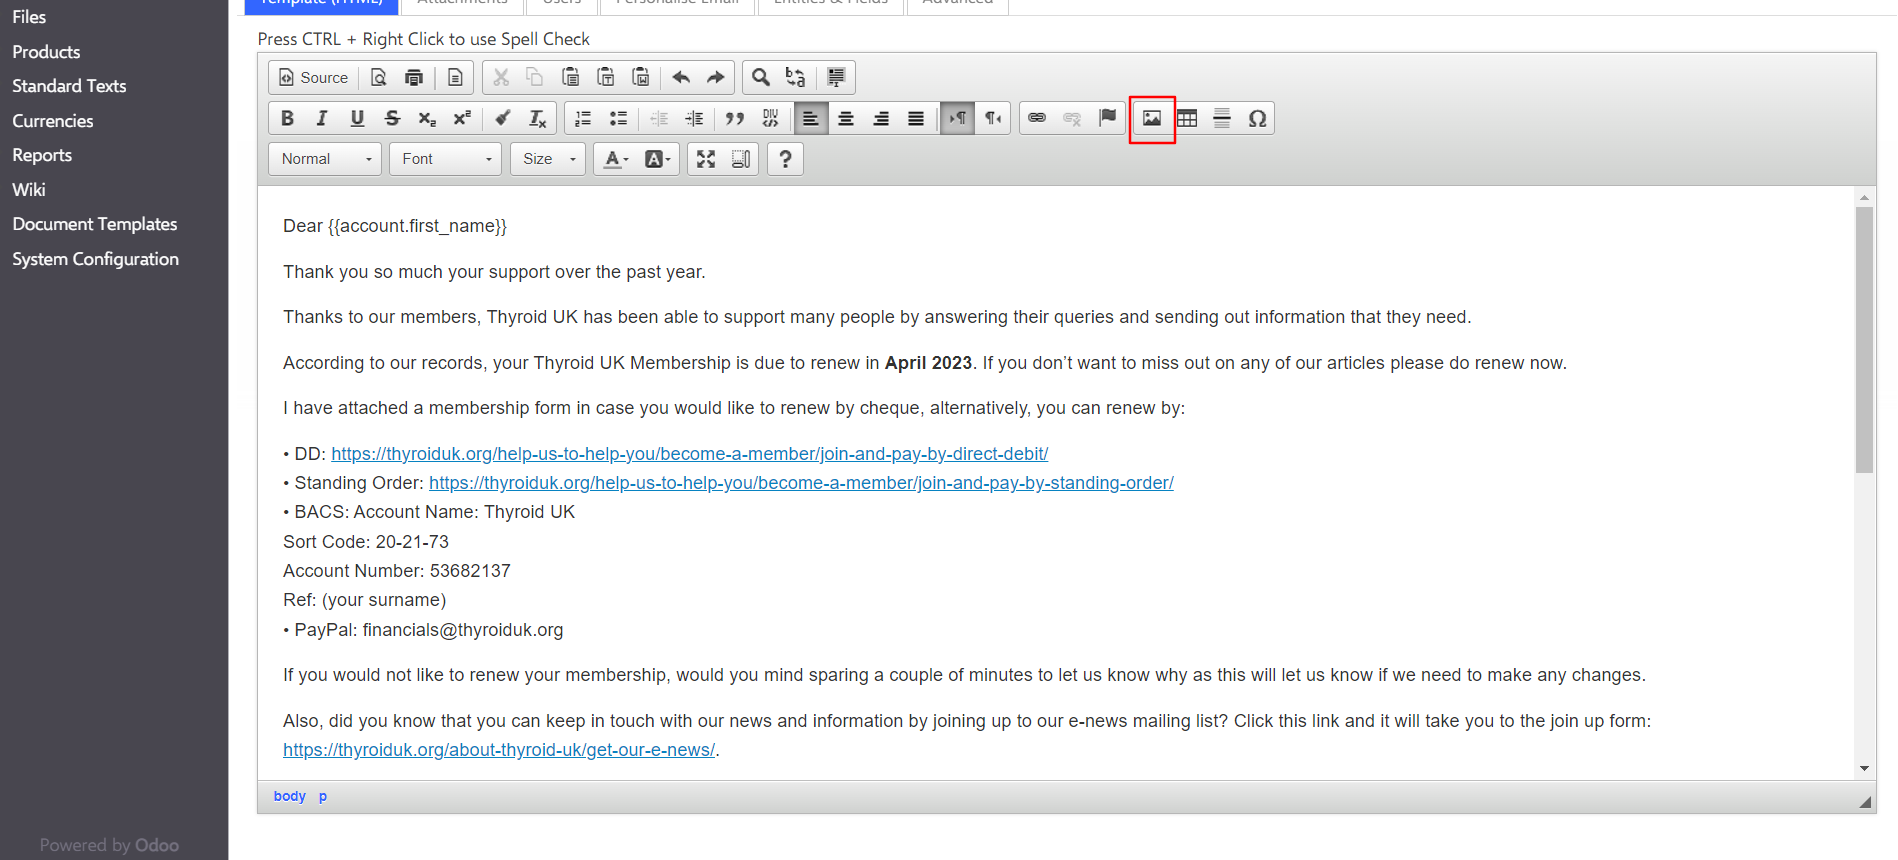This screenshot has height=860, width=1898.
Task: Toggle bold formatting
Action: click(x=287, y=118)
